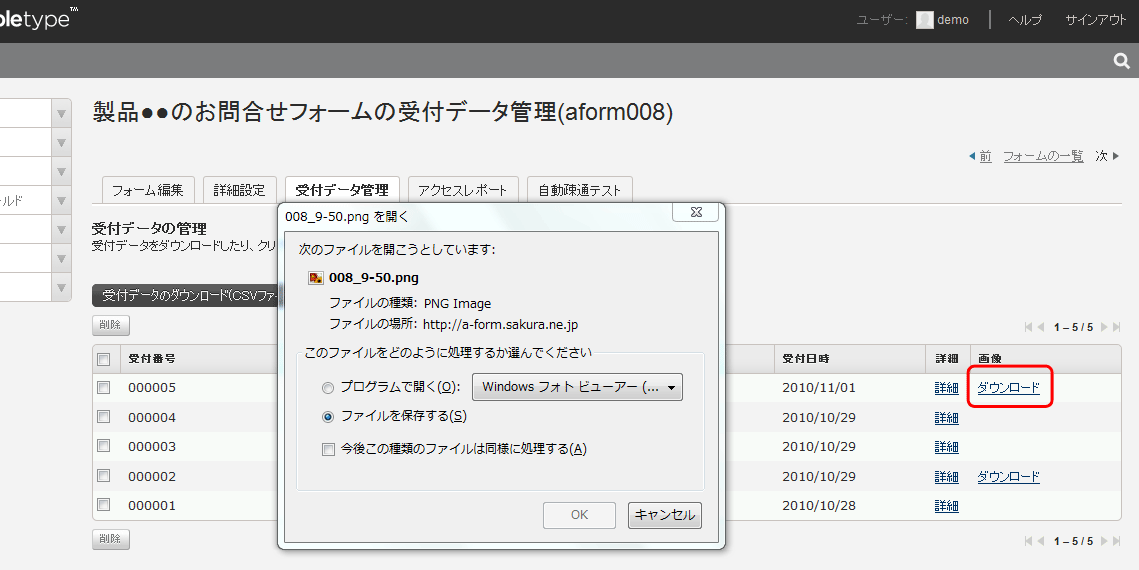Screen dimensions: 1139x570
Task: Expand the second sidebar menu arrow
Action: pyautogui.click(x=62, y=143)
